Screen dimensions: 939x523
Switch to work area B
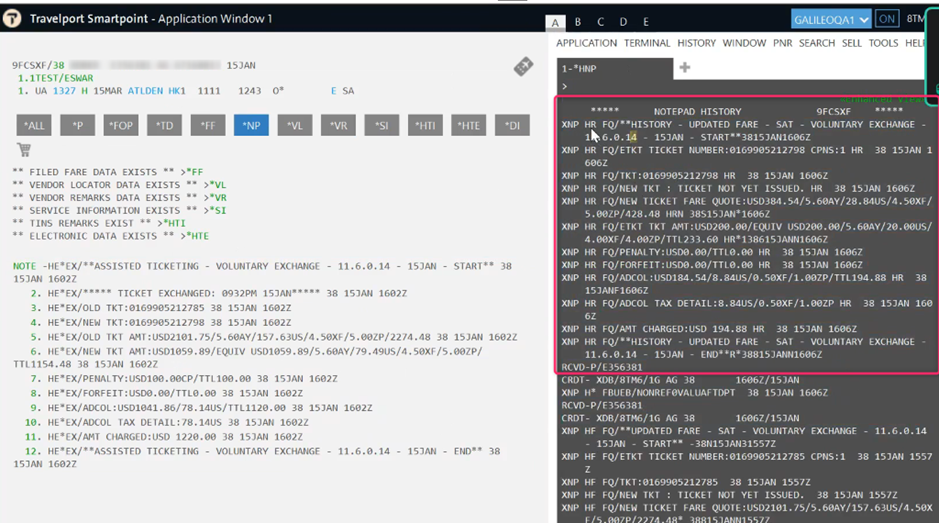pyautogui.click(x=578, y=22)
